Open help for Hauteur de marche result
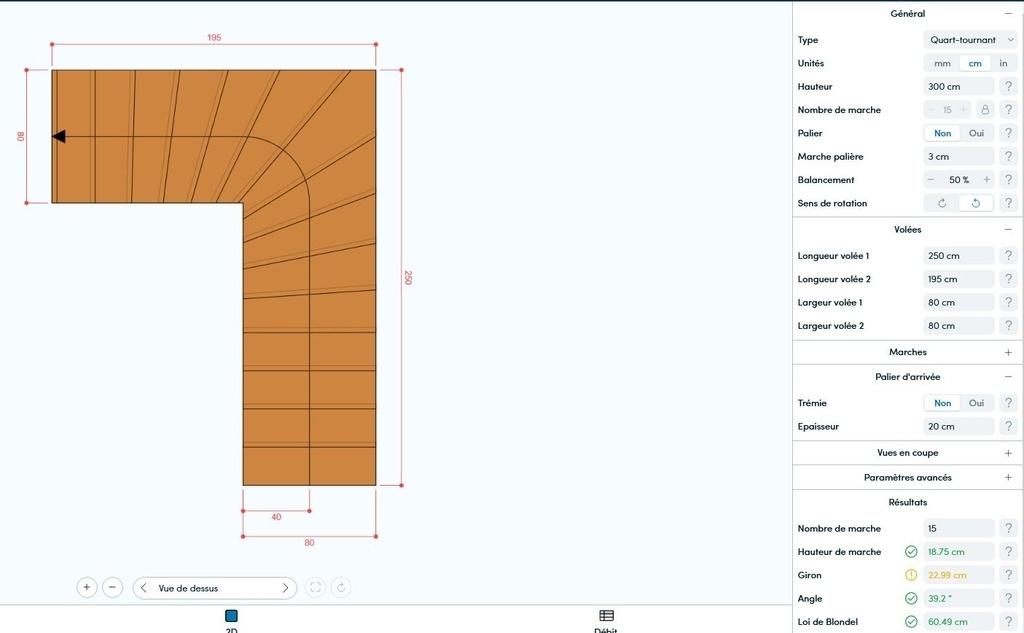The image size is (1024, 633). click(x=1008, y=552)
